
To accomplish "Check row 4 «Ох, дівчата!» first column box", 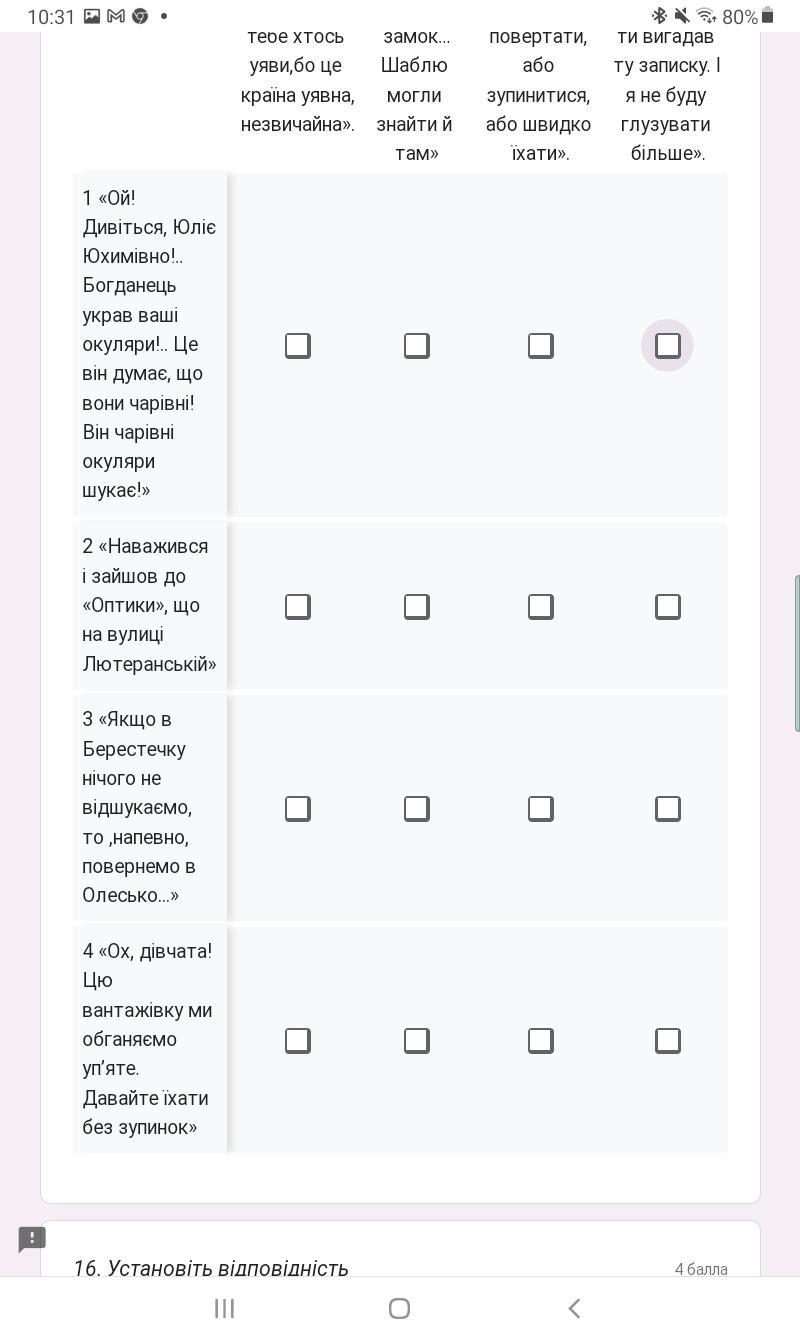I will tap(297, 1040).
